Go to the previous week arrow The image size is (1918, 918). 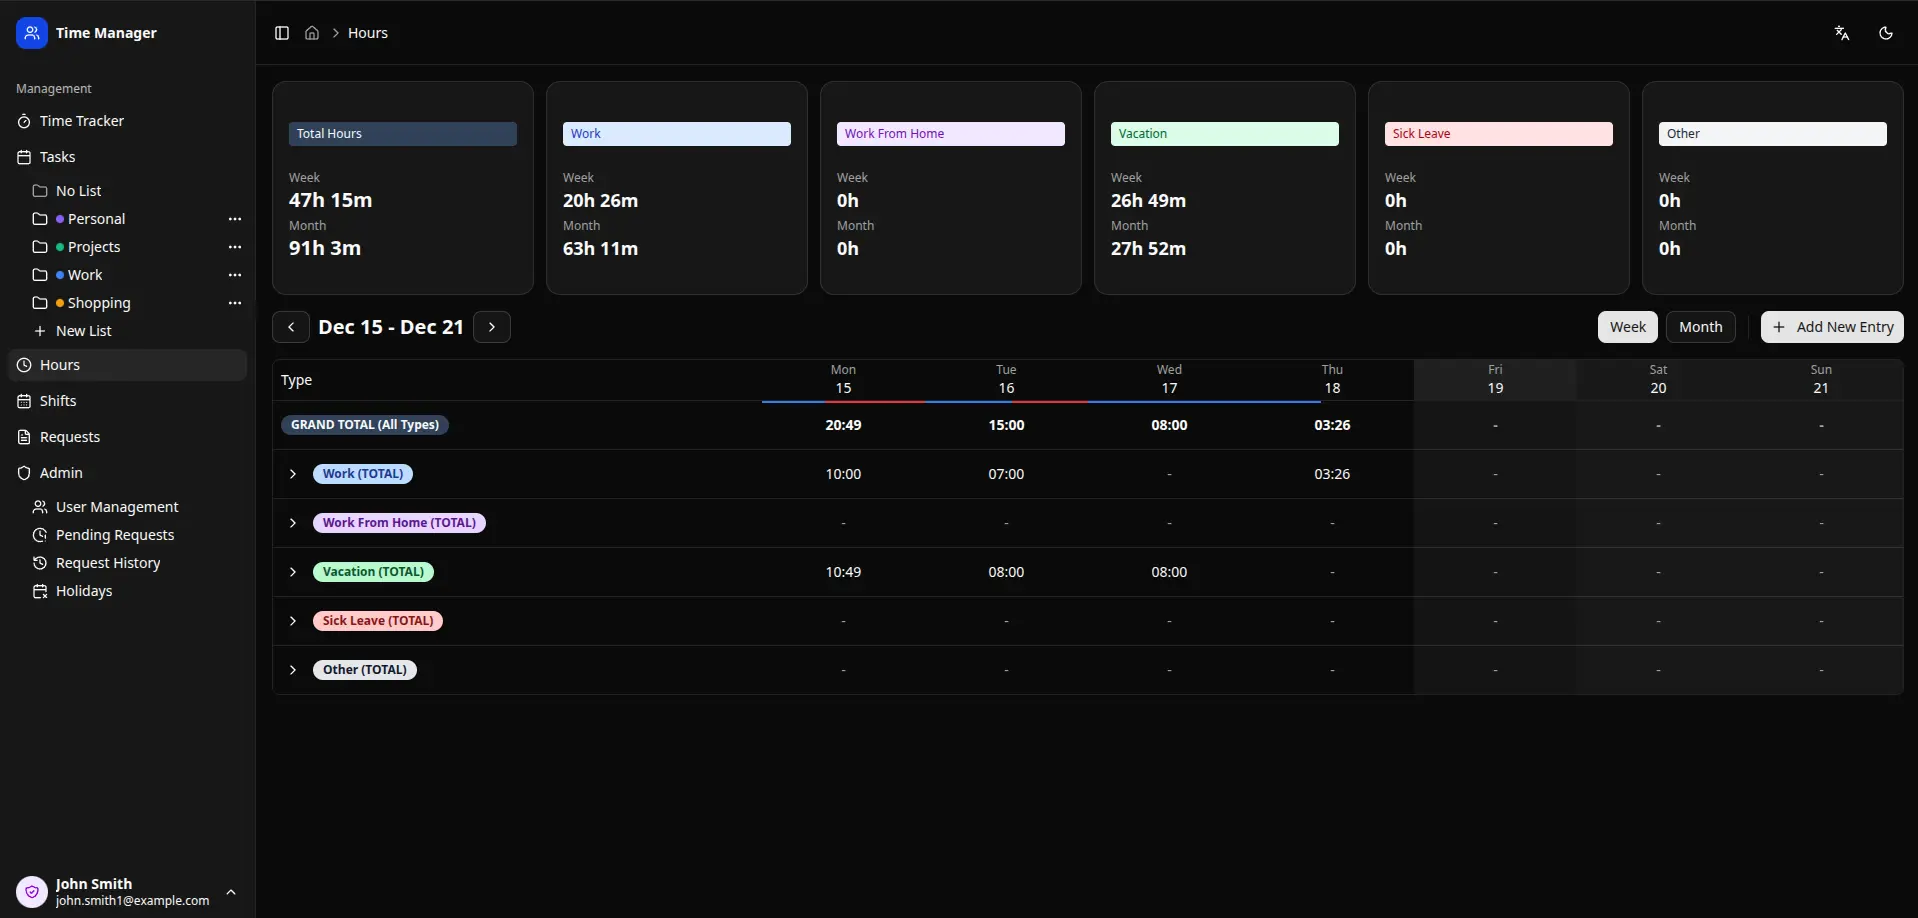coord(290,327)
